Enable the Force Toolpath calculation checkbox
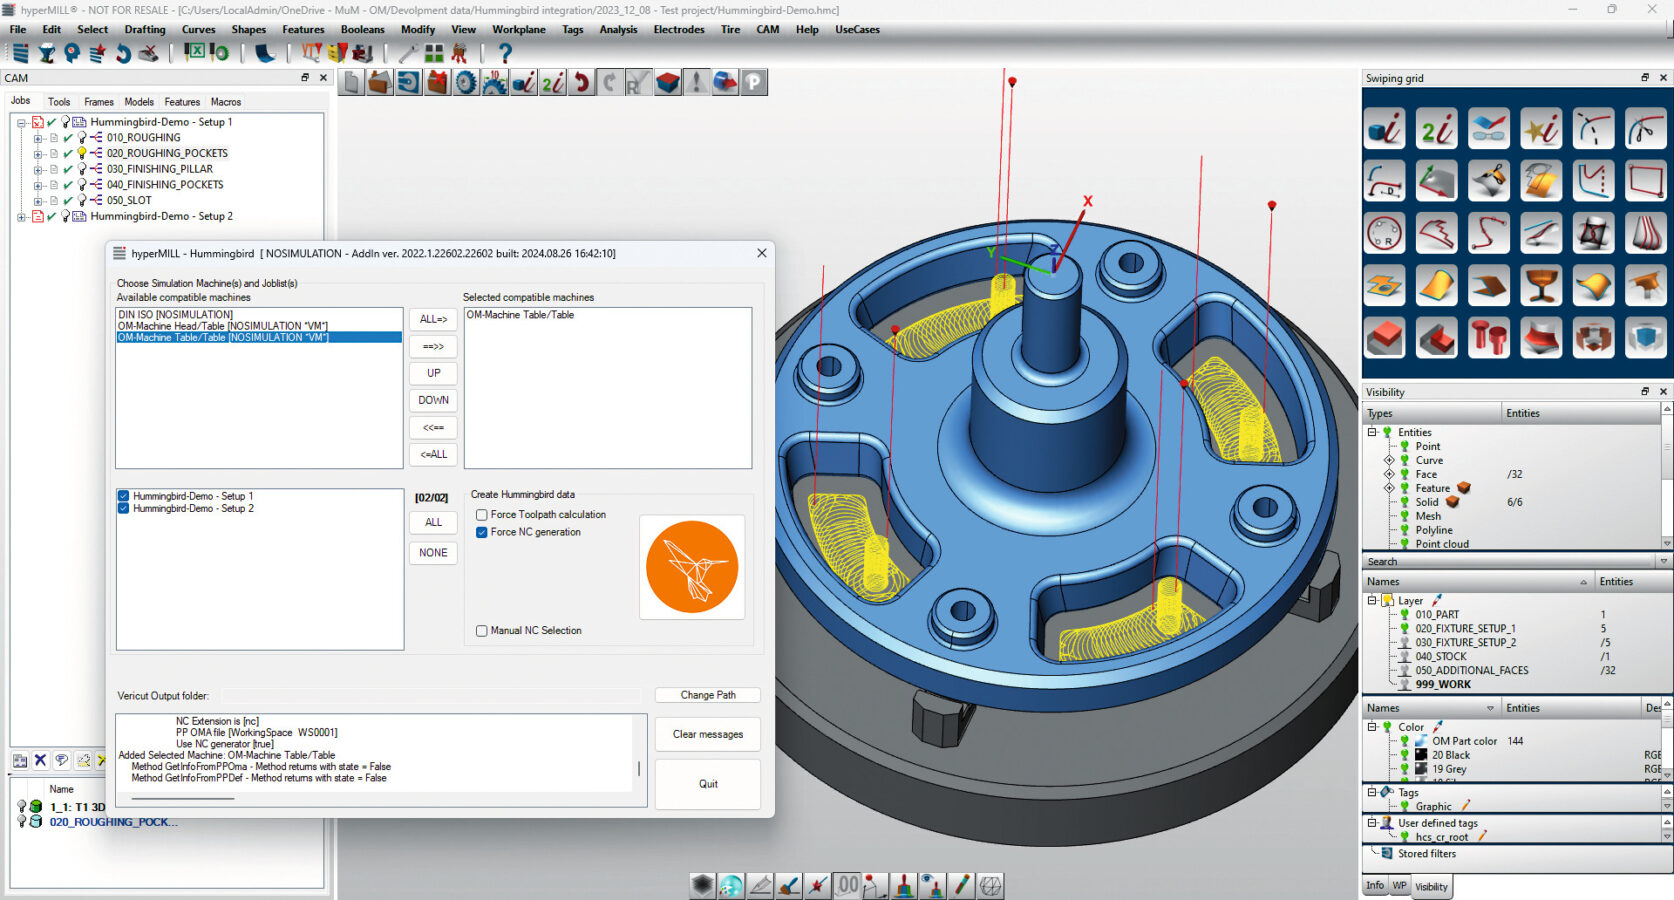 click(482, 514)
